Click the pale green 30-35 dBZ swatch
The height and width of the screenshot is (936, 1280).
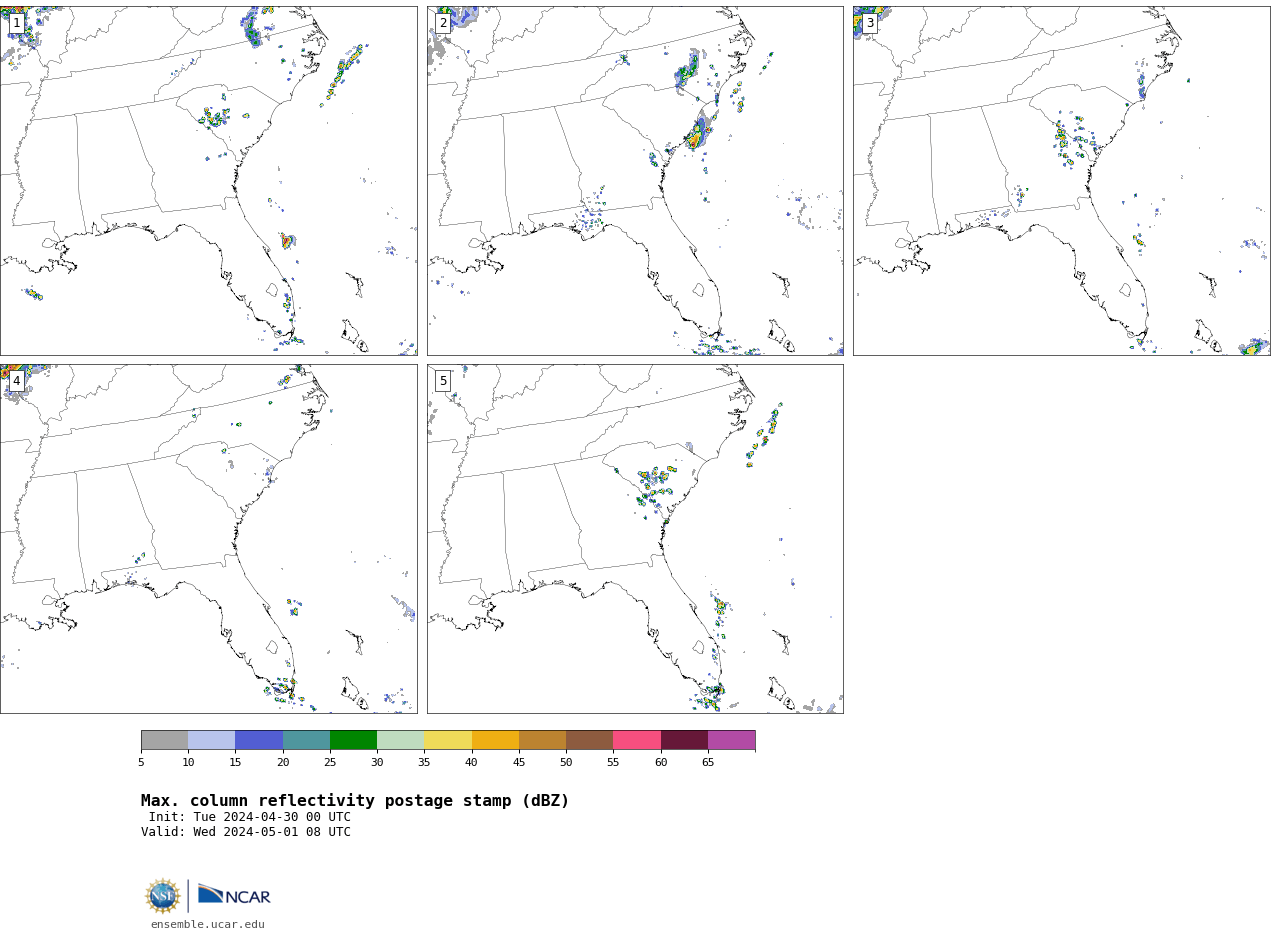[401, 740]
